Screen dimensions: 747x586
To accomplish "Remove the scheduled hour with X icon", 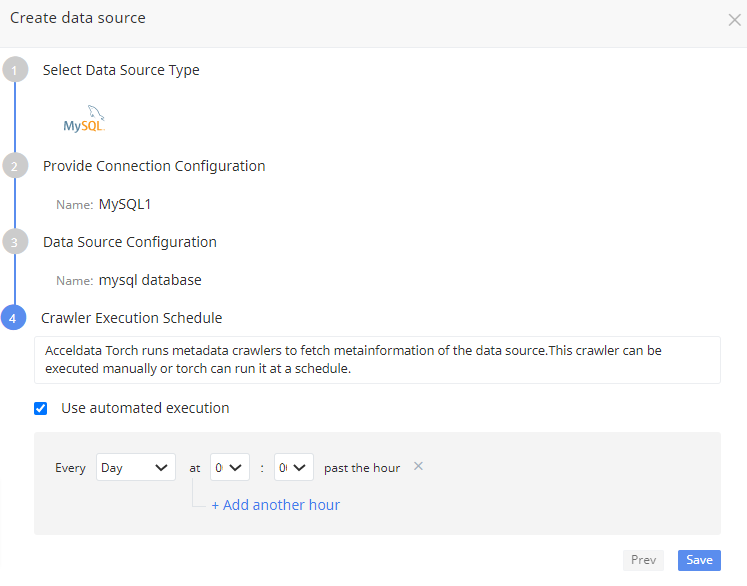I will point(418,466).
